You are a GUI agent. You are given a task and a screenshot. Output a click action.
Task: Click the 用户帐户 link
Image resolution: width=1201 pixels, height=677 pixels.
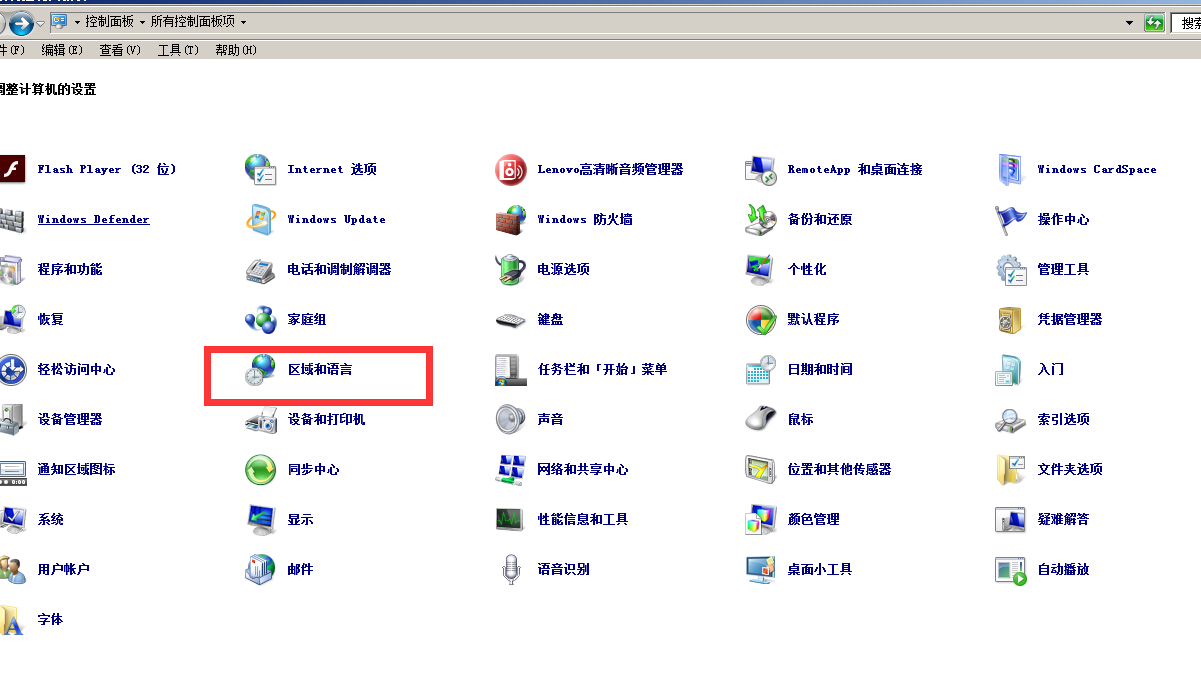coord(64,570)
